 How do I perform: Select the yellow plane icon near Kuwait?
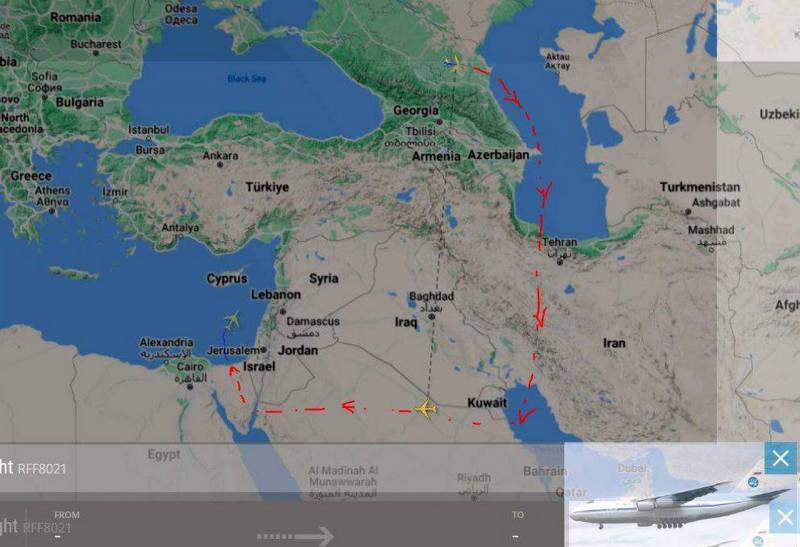426,409
